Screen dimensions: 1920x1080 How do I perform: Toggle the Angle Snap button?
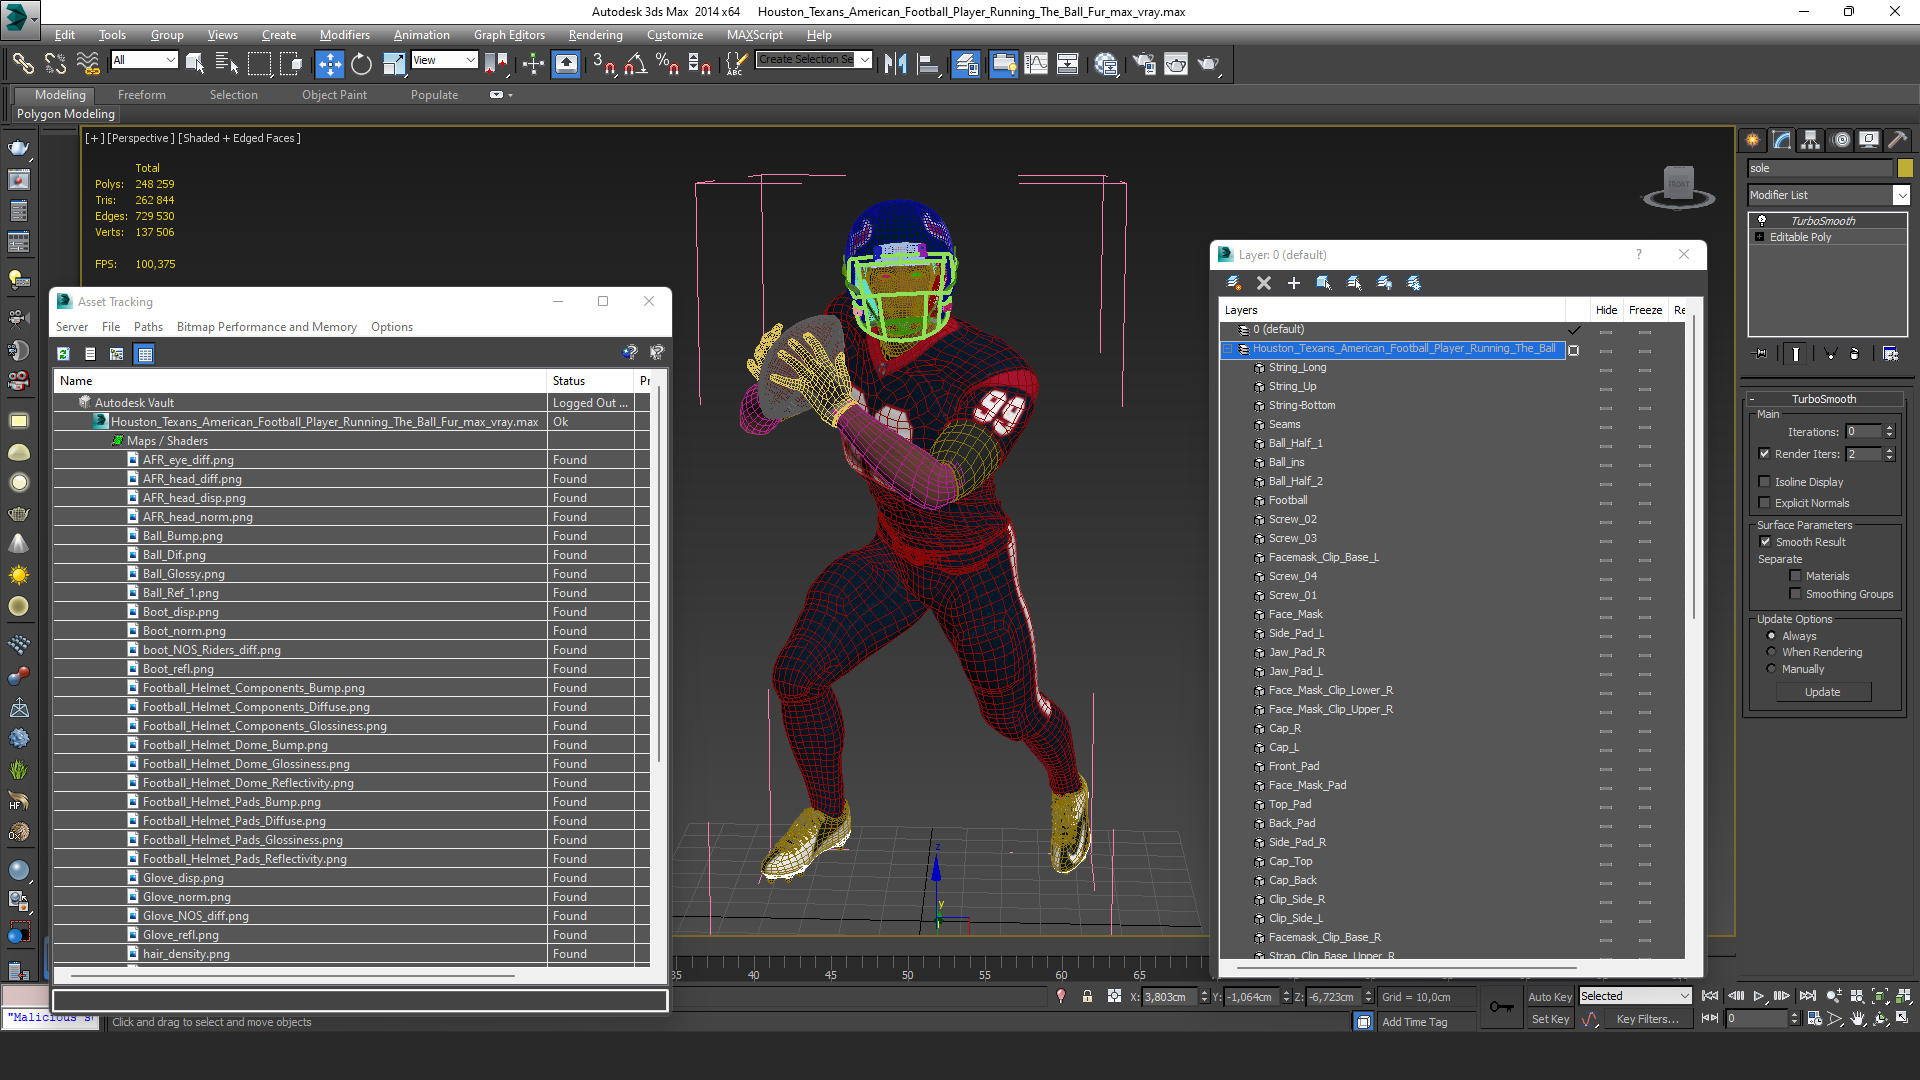pyautogui.click(x=635, y=64)
